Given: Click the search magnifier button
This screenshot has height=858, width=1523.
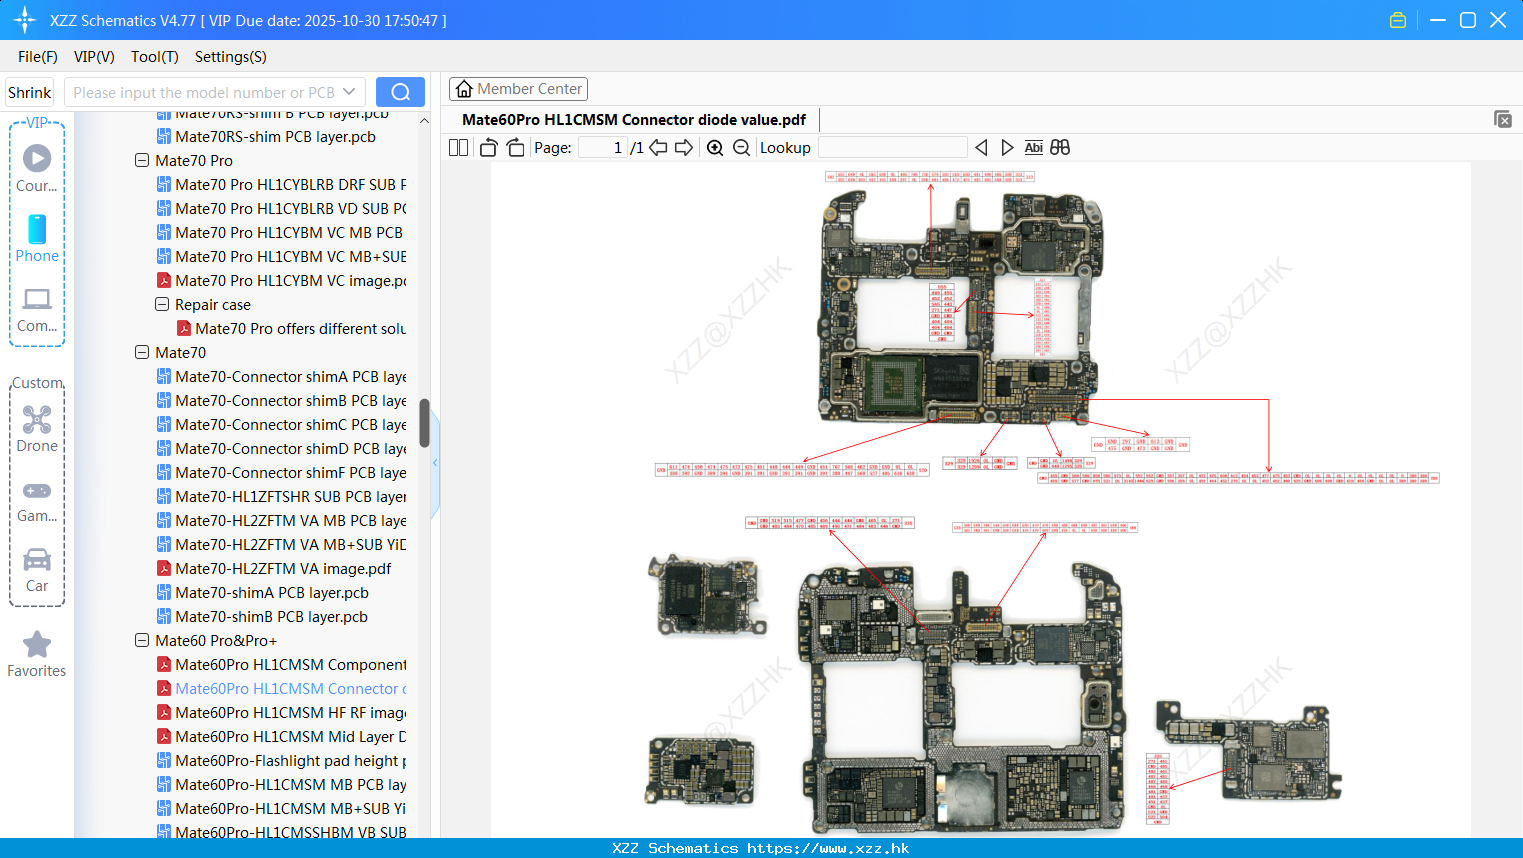Looking at the screenshot, I should pos(400,92).
